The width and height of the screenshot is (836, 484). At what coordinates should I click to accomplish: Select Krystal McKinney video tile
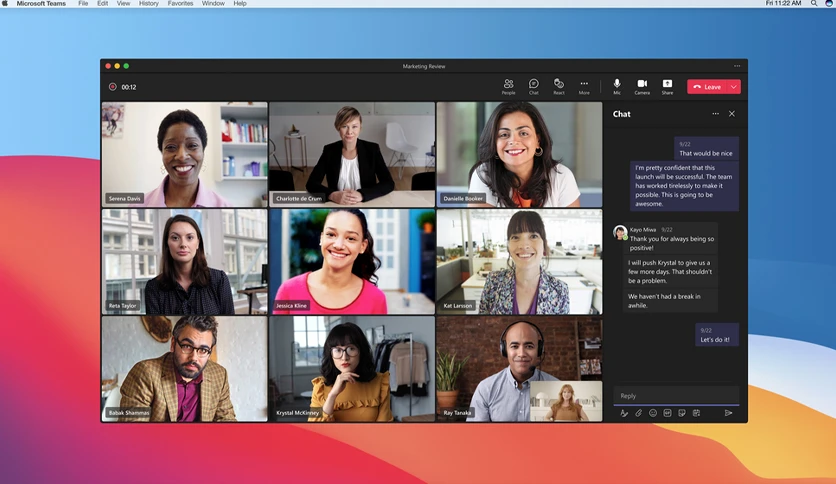click(352, 369)
